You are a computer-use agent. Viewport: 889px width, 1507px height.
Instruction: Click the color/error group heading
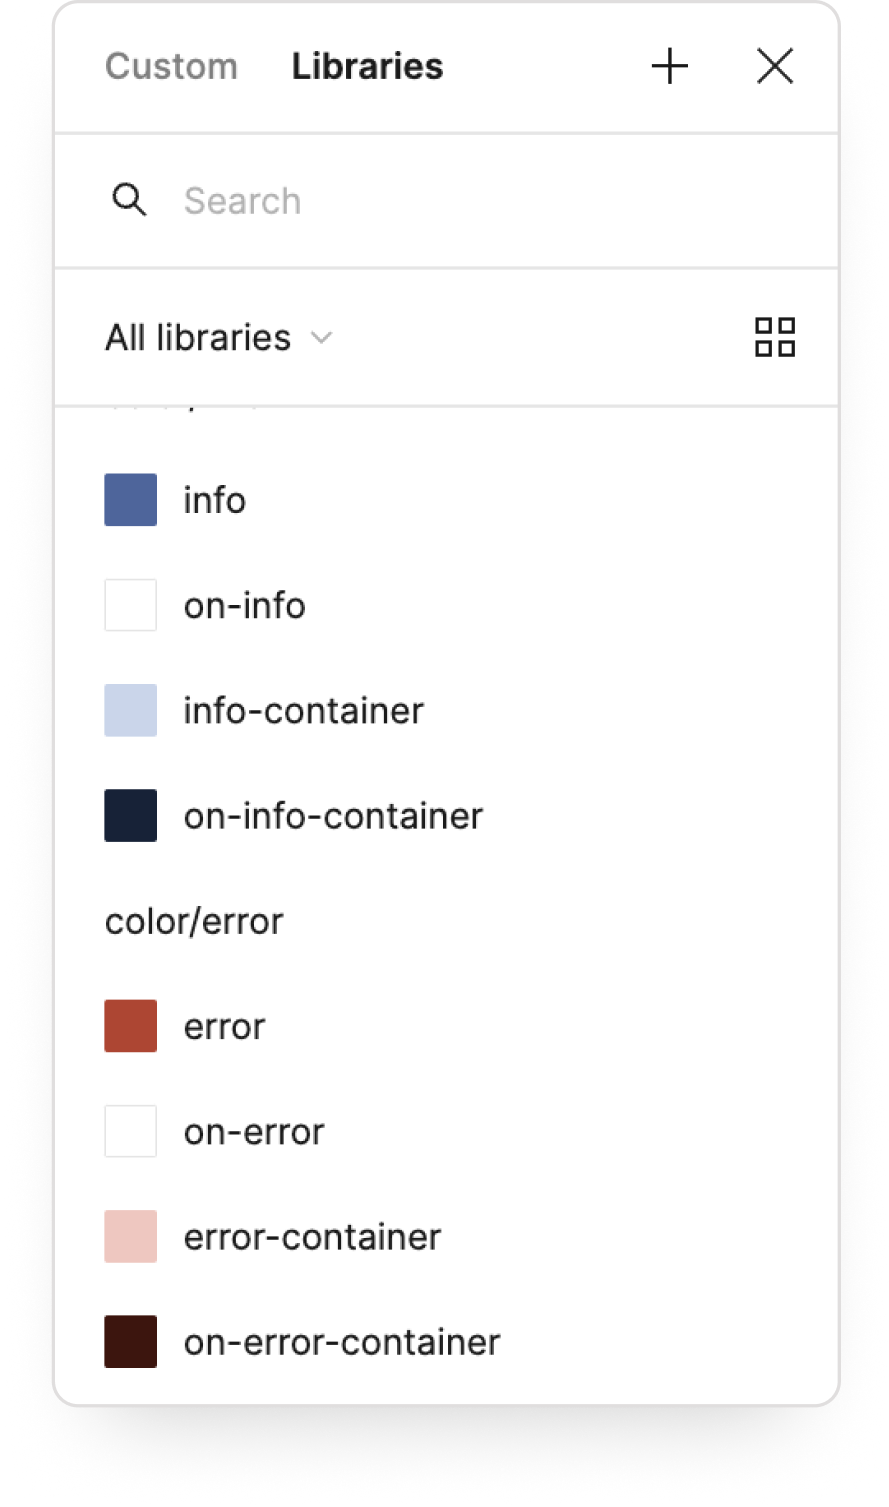coord(194,921)
